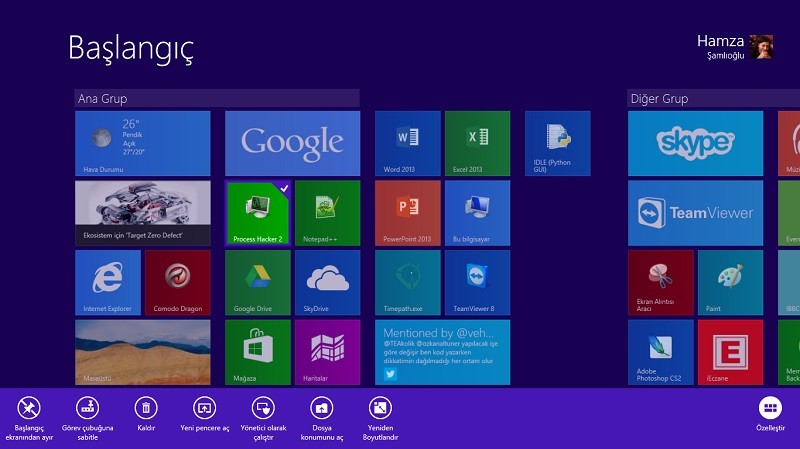Launch the Notepad++ tile
Viewport: 800px width, 449px height.
pyautogui.click(x=328, y=213)
